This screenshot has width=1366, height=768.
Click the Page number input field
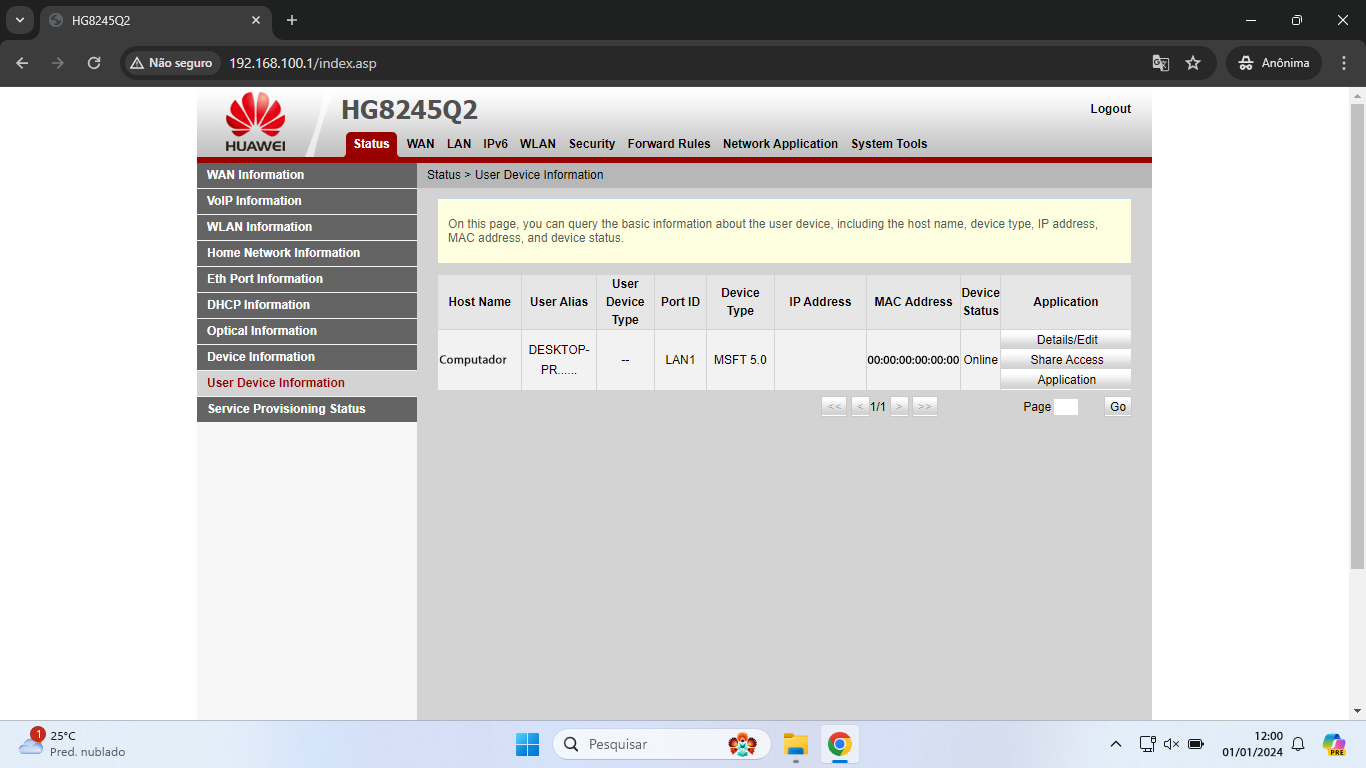(x=1066, y=407)
